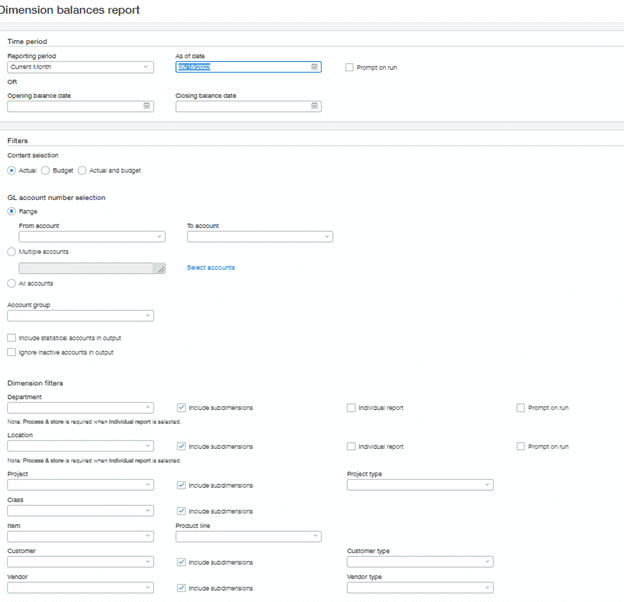Click the resize icon on the multiple accounts box

click(159, 268)
